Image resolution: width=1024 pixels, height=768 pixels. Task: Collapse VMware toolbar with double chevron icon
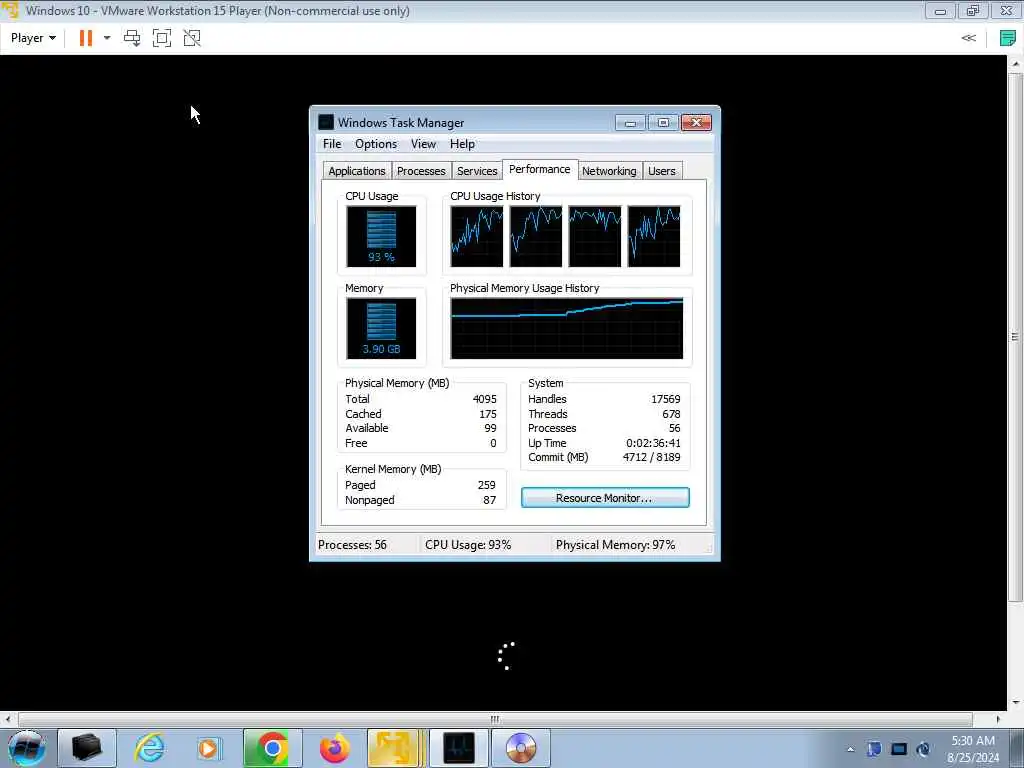968,38
